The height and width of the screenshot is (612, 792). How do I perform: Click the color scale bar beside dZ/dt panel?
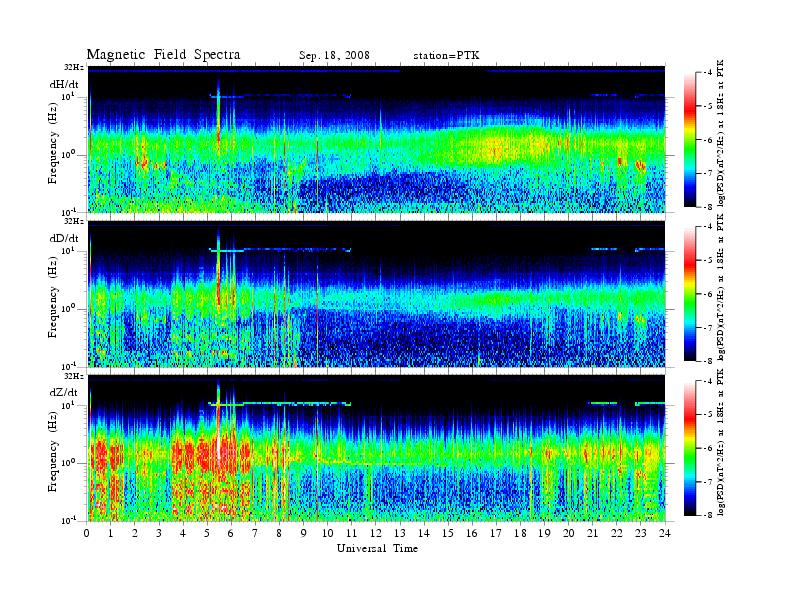pyautogui.click(x=689, y=448)
